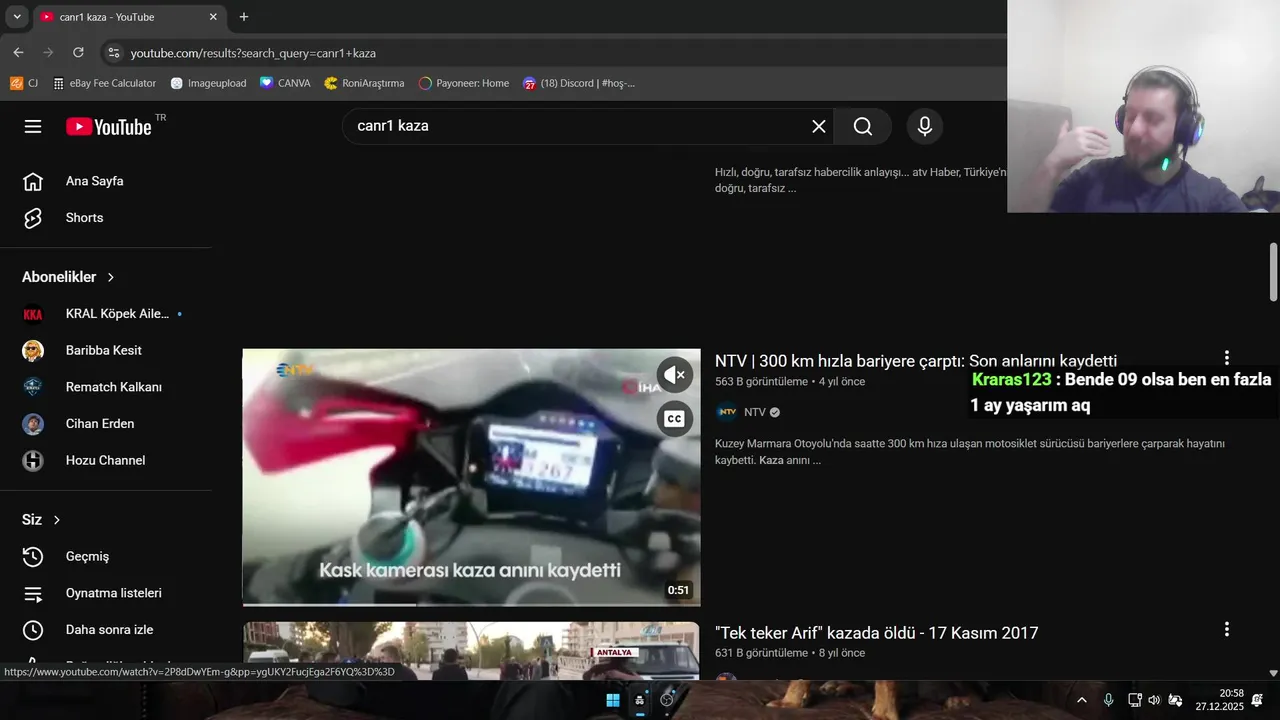Open options menu for NTV video
1280x720 pixels.
pos(1227,358)
